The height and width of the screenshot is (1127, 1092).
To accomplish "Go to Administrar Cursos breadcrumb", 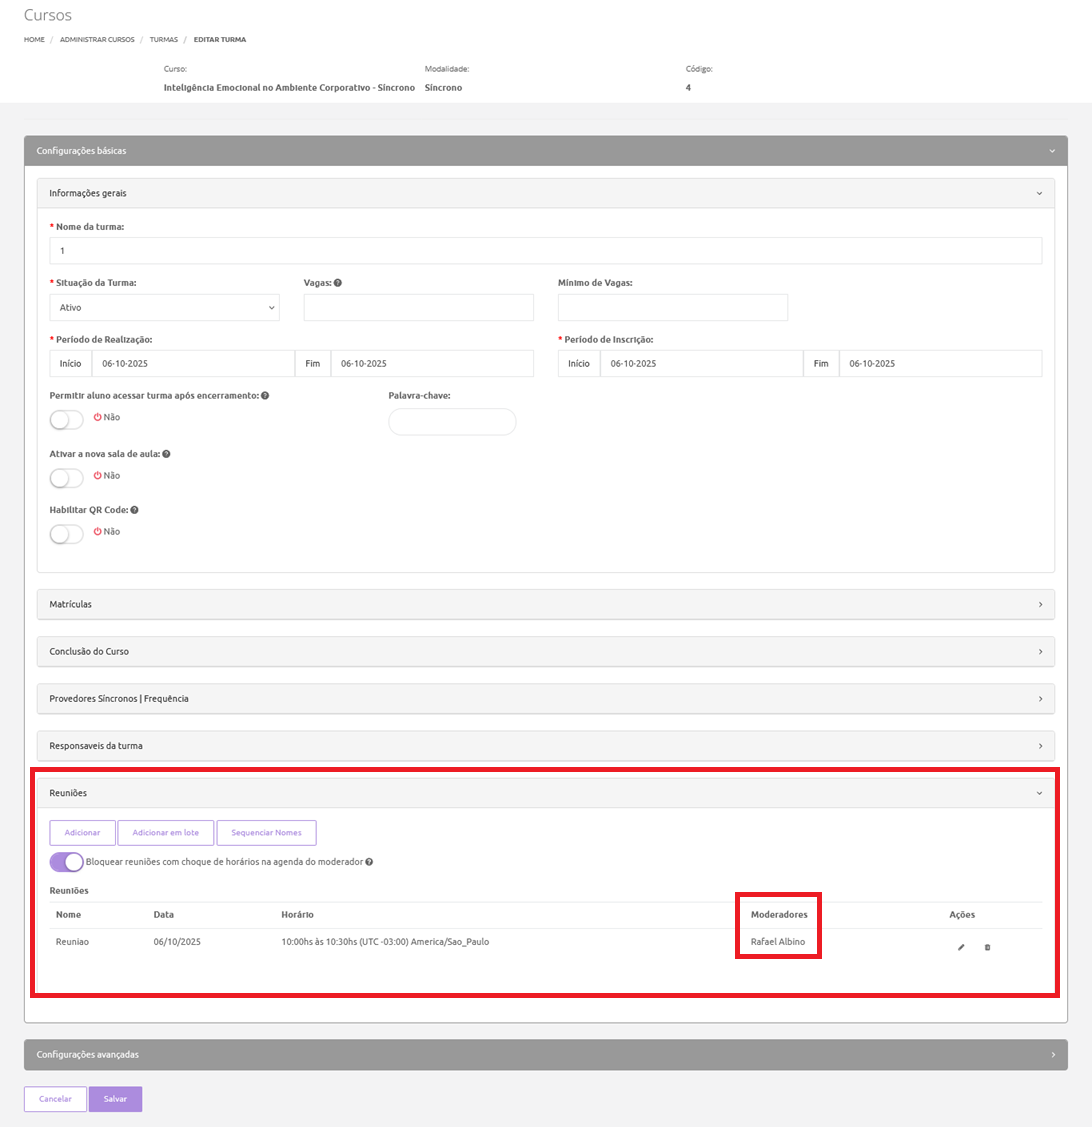I will [x=97, y=40].
